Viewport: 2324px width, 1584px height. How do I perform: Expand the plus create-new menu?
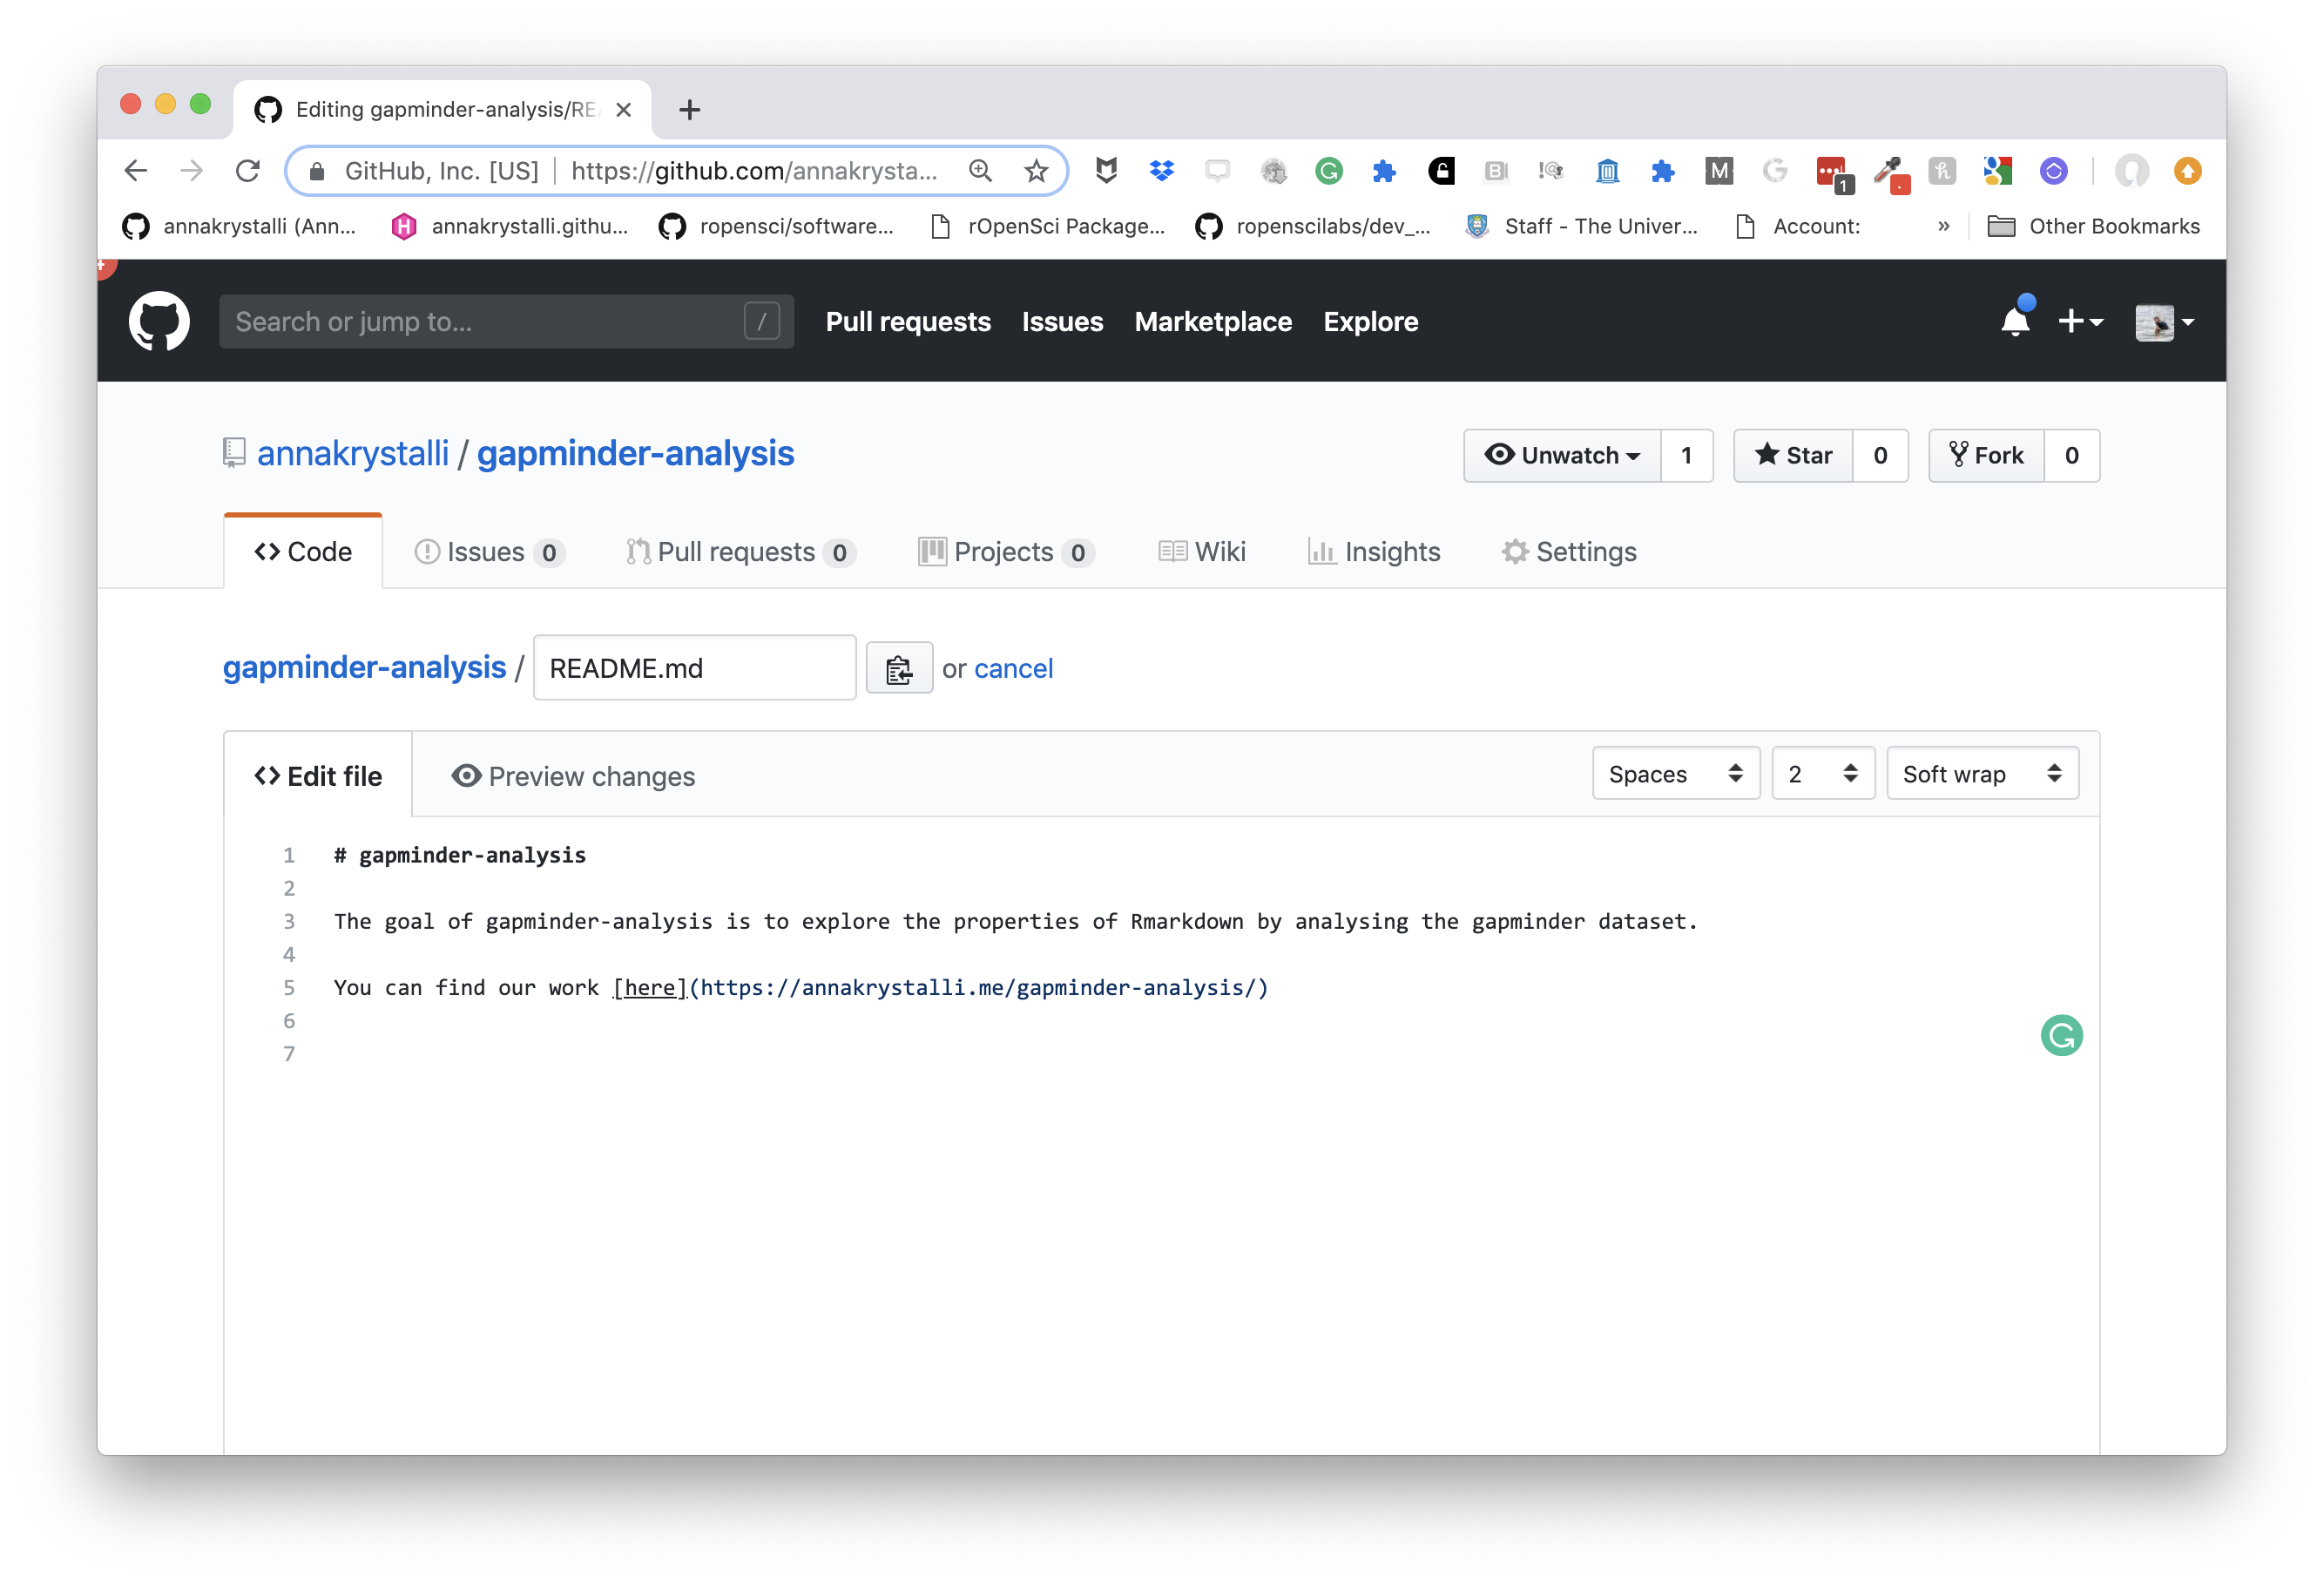click(x=2080, y=321)
